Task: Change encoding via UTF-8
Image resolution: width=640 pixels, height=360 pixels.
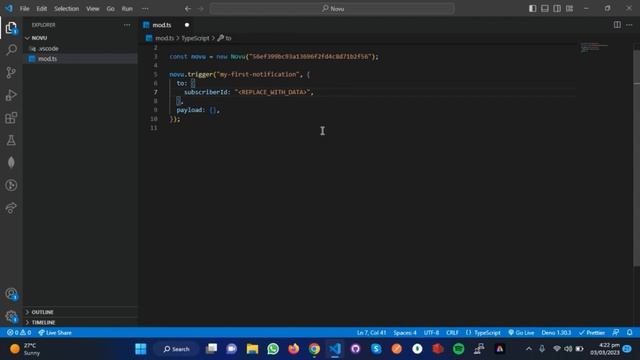Action: click(431, 333)
